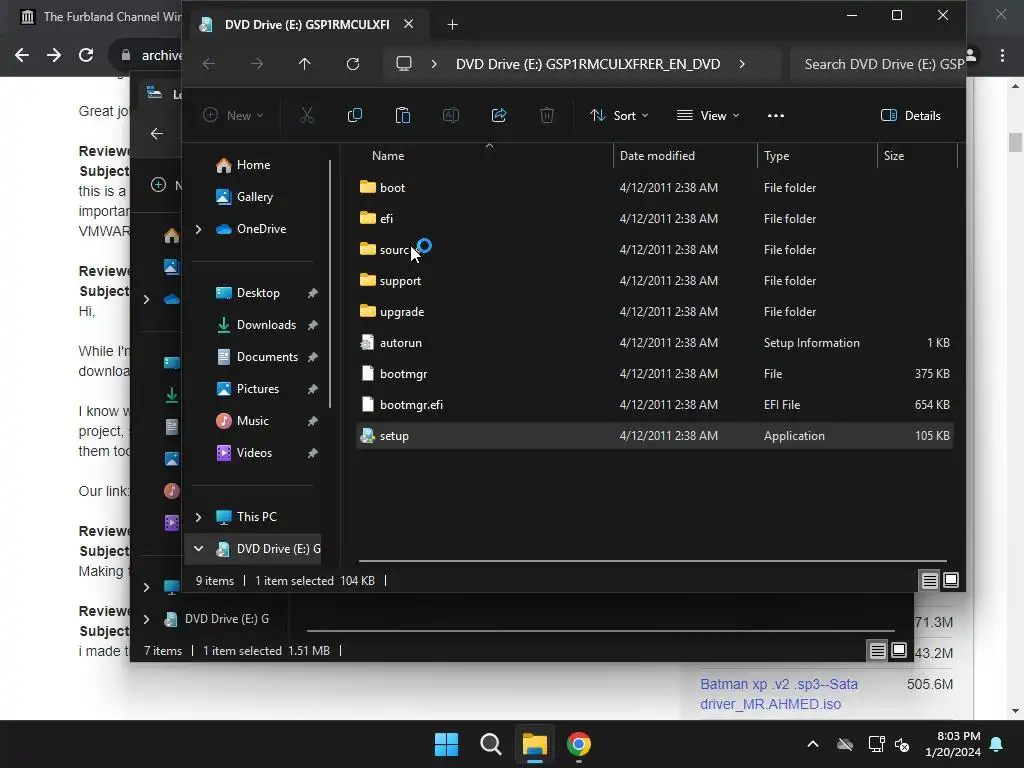Click the Rename icon in toolbar
The width and height of the screenshot is (1024, 768).
click(x=451, y=116)
